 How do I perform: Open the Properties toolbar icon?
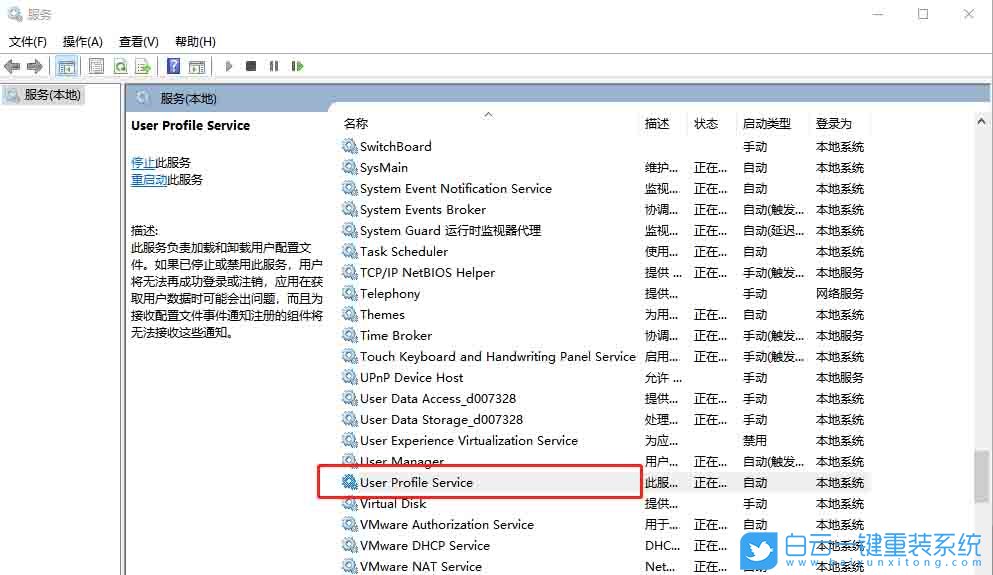pyautogui.click(x=96, y=66)
